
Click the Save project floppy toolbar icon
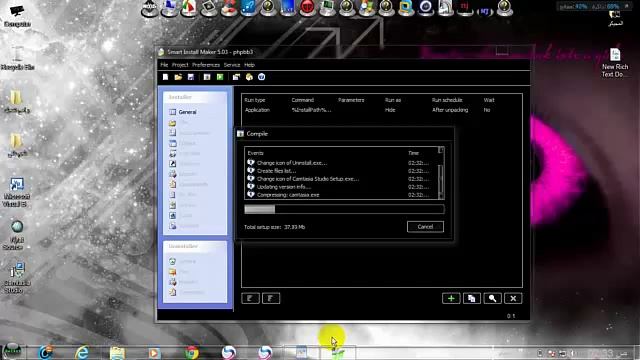coord(191,77)
